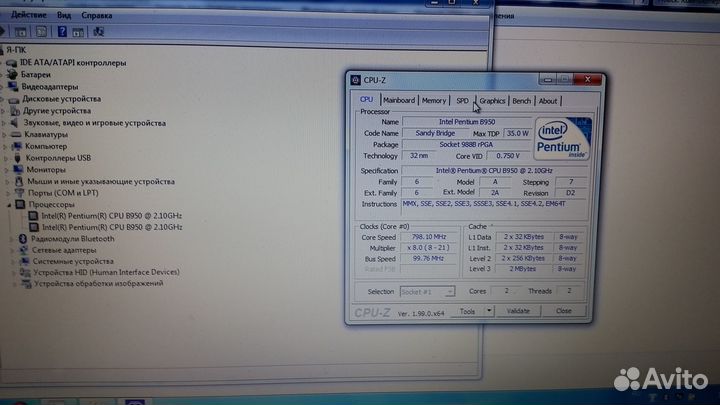Click the Intel Pentium inside logo
The height and width of the screenshot is (405, 720).
tap(562, 139)
